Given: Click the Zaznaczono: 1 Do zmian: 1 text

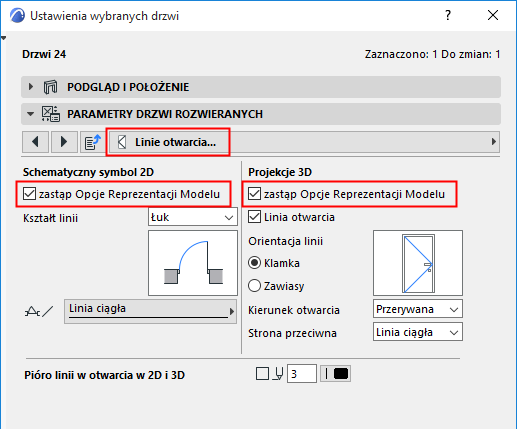Looking at the screenshot, I should click(432, 54).
